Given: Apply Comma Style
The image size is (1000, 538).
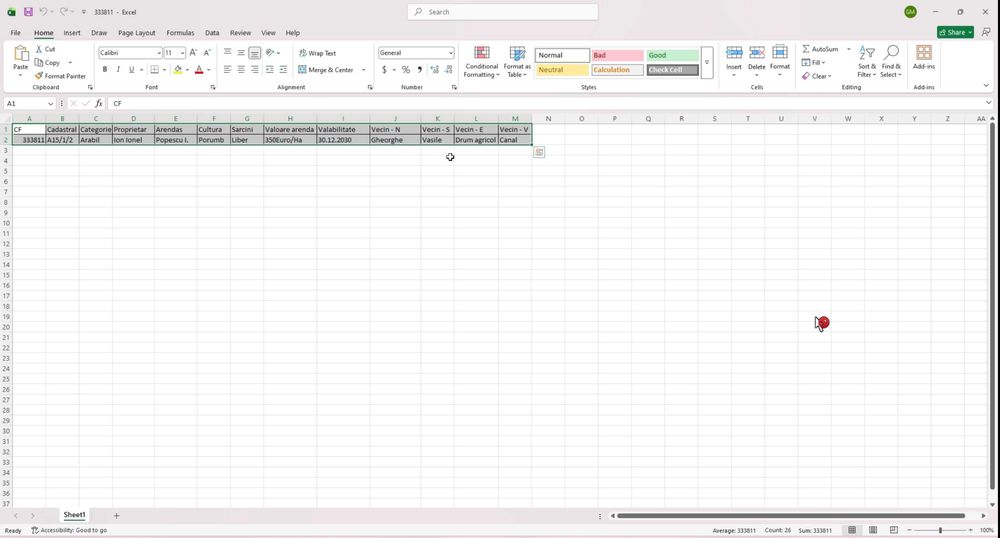Looking at the screenshot, I should point(420,69).
